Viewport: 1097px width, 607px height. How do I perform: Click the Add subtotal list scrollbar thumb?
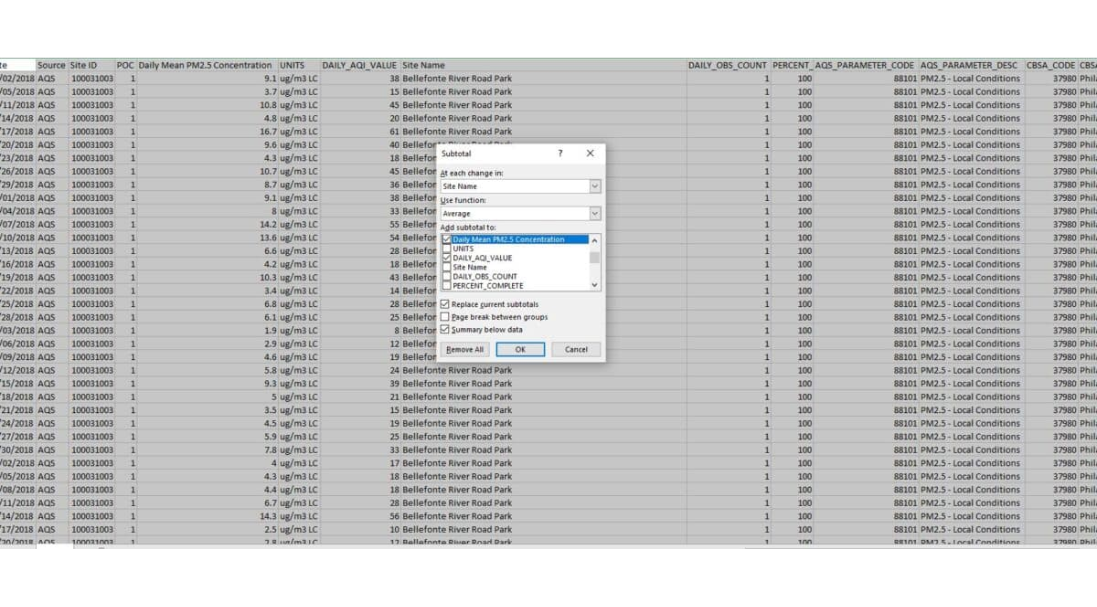[595, 256]
